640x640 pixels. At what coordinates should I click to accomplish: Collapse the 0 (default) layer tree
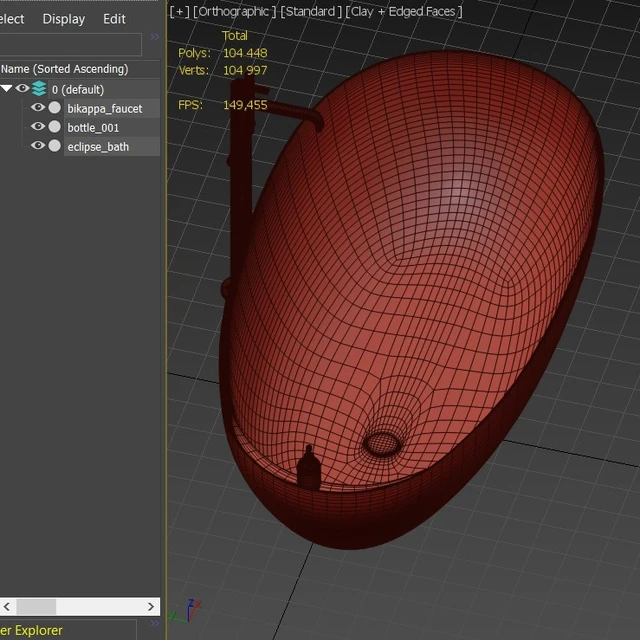[x=6, y=88]
